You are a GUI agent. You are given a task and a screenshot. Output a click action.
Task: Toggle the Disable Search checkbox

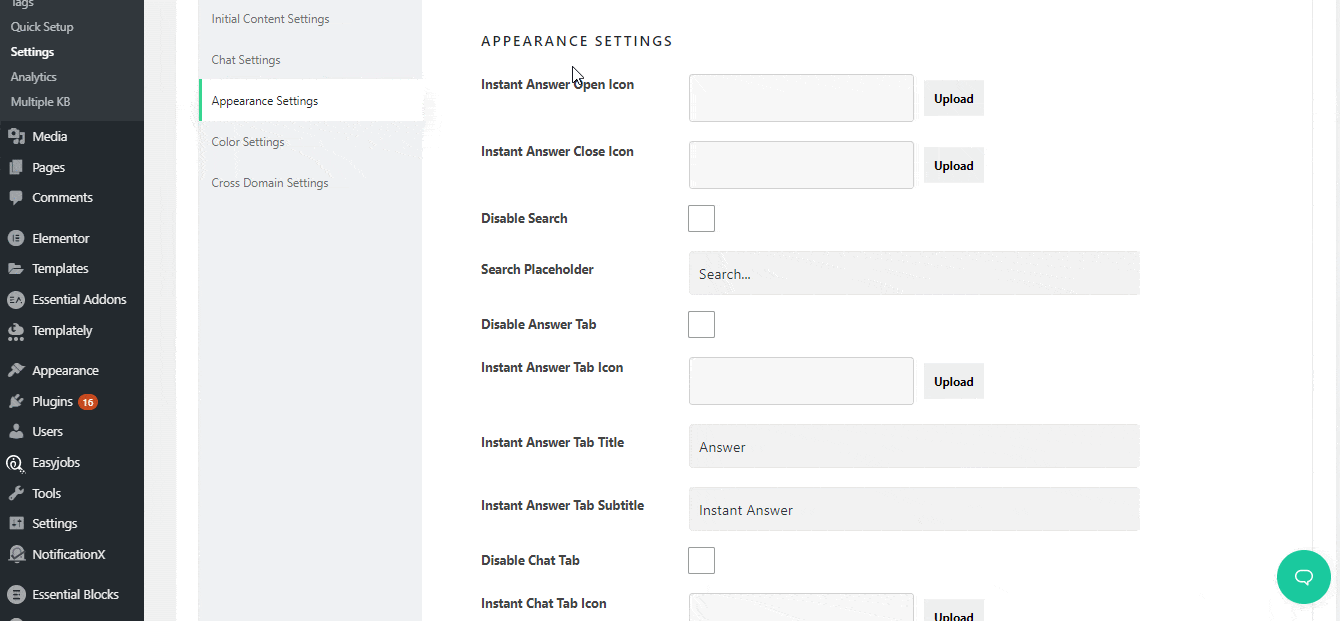click(x=701, y=218)
